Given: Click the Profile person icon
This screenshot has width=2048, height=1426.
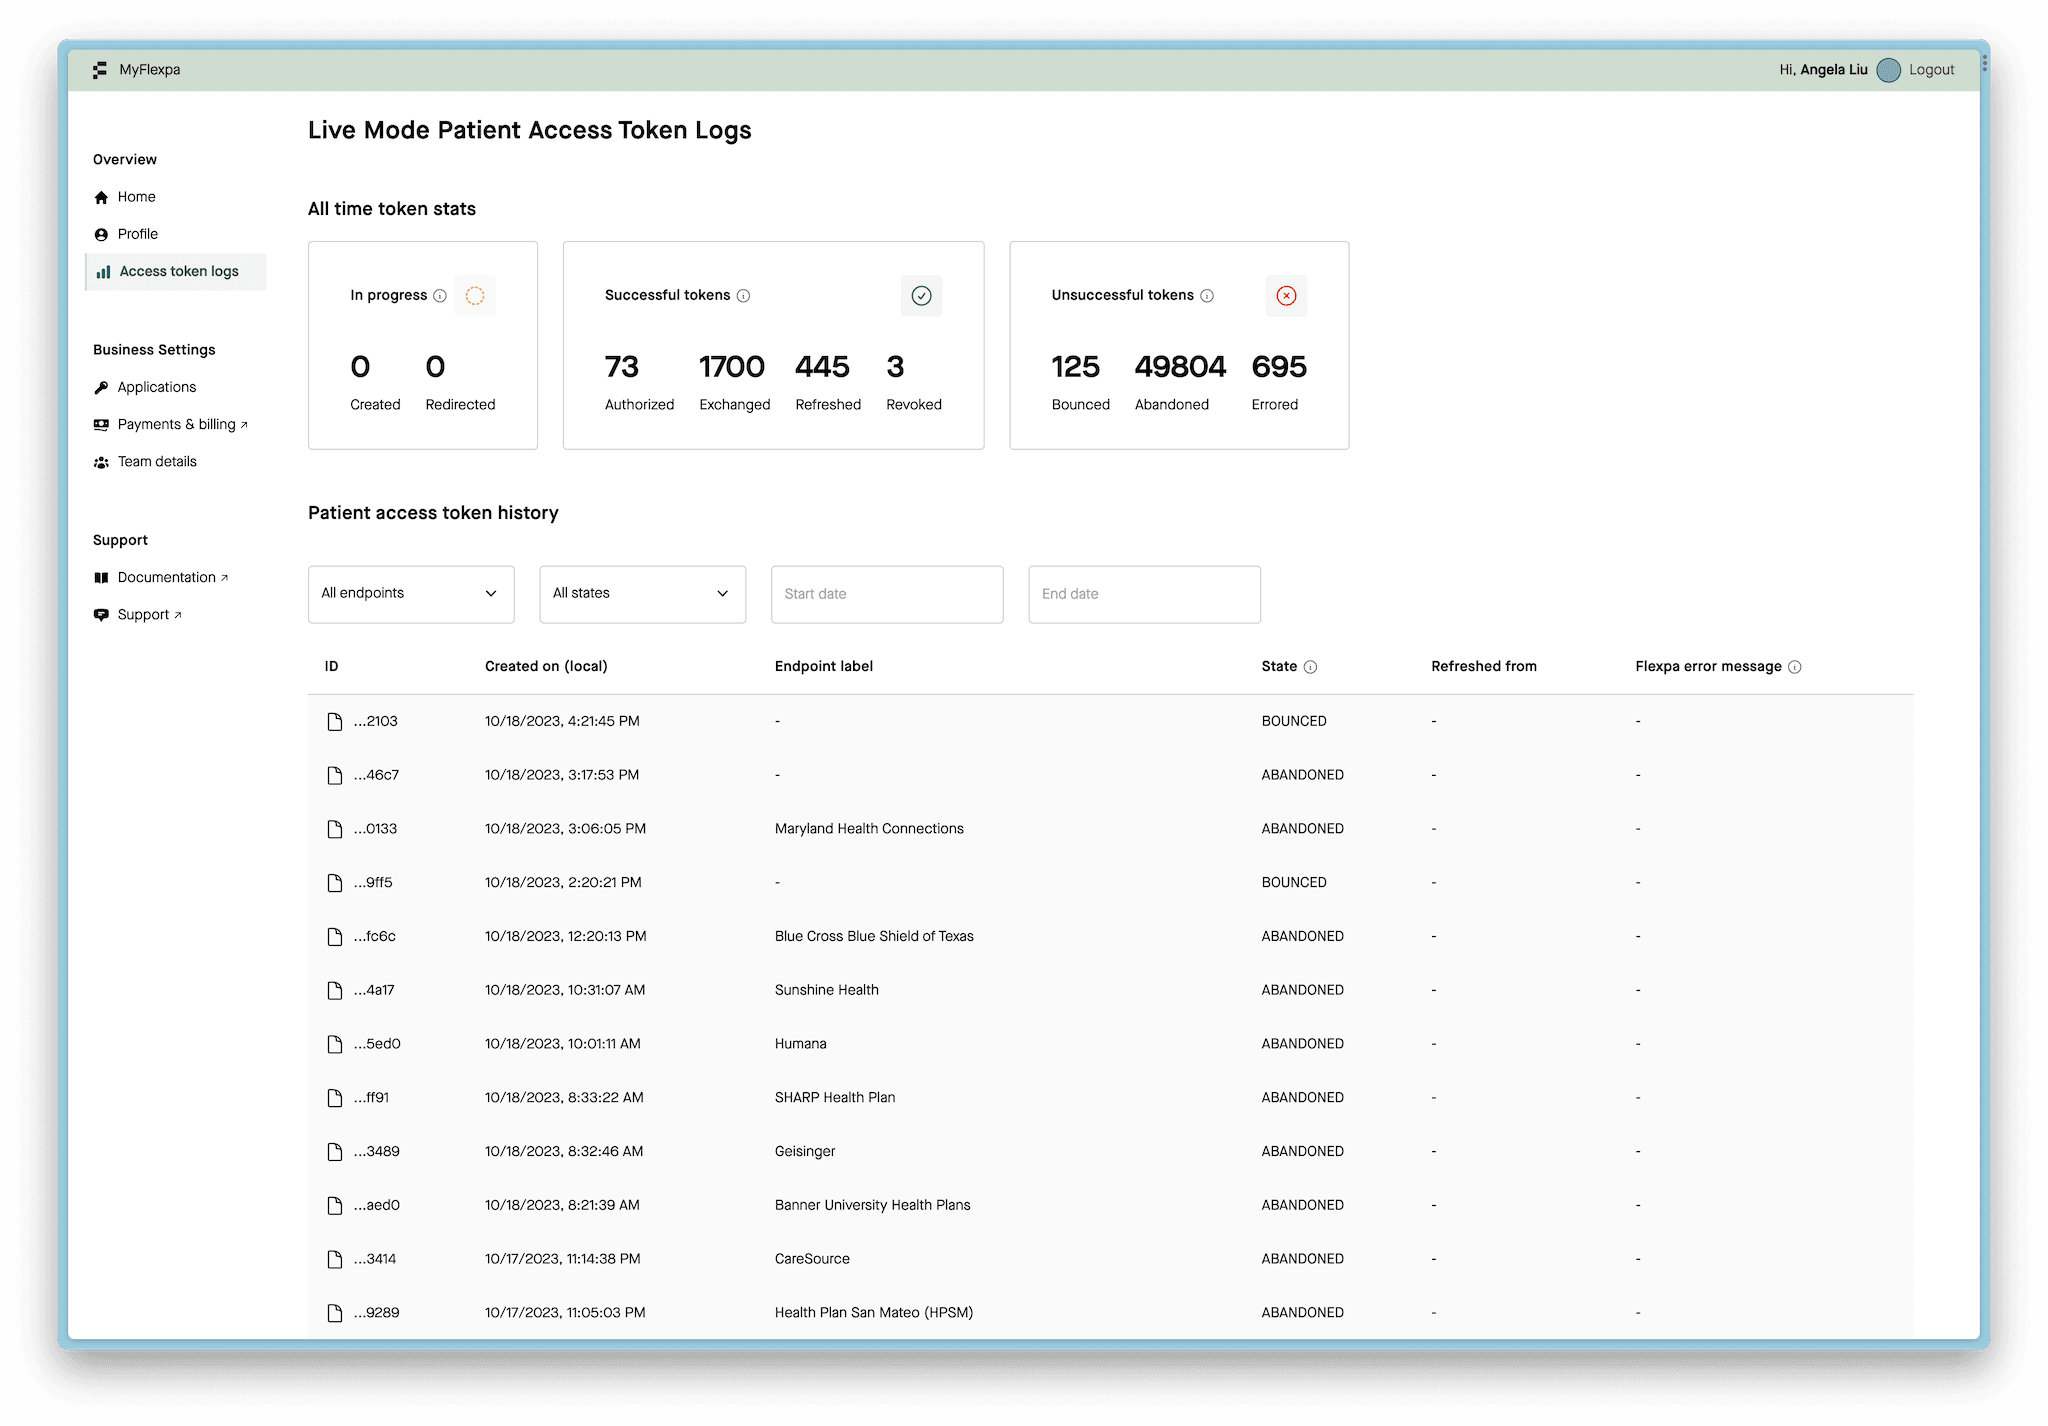Looking at the screenshot, I should click(x=101, y=234).
